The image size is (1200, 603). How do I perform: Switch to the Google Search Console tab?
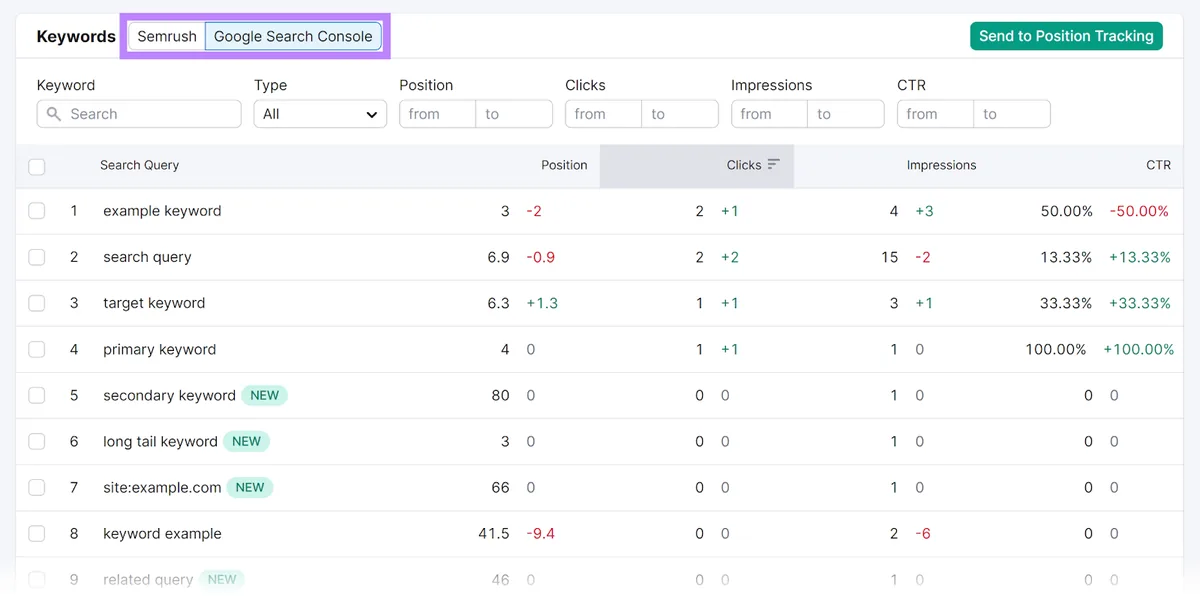click(293, 36)
